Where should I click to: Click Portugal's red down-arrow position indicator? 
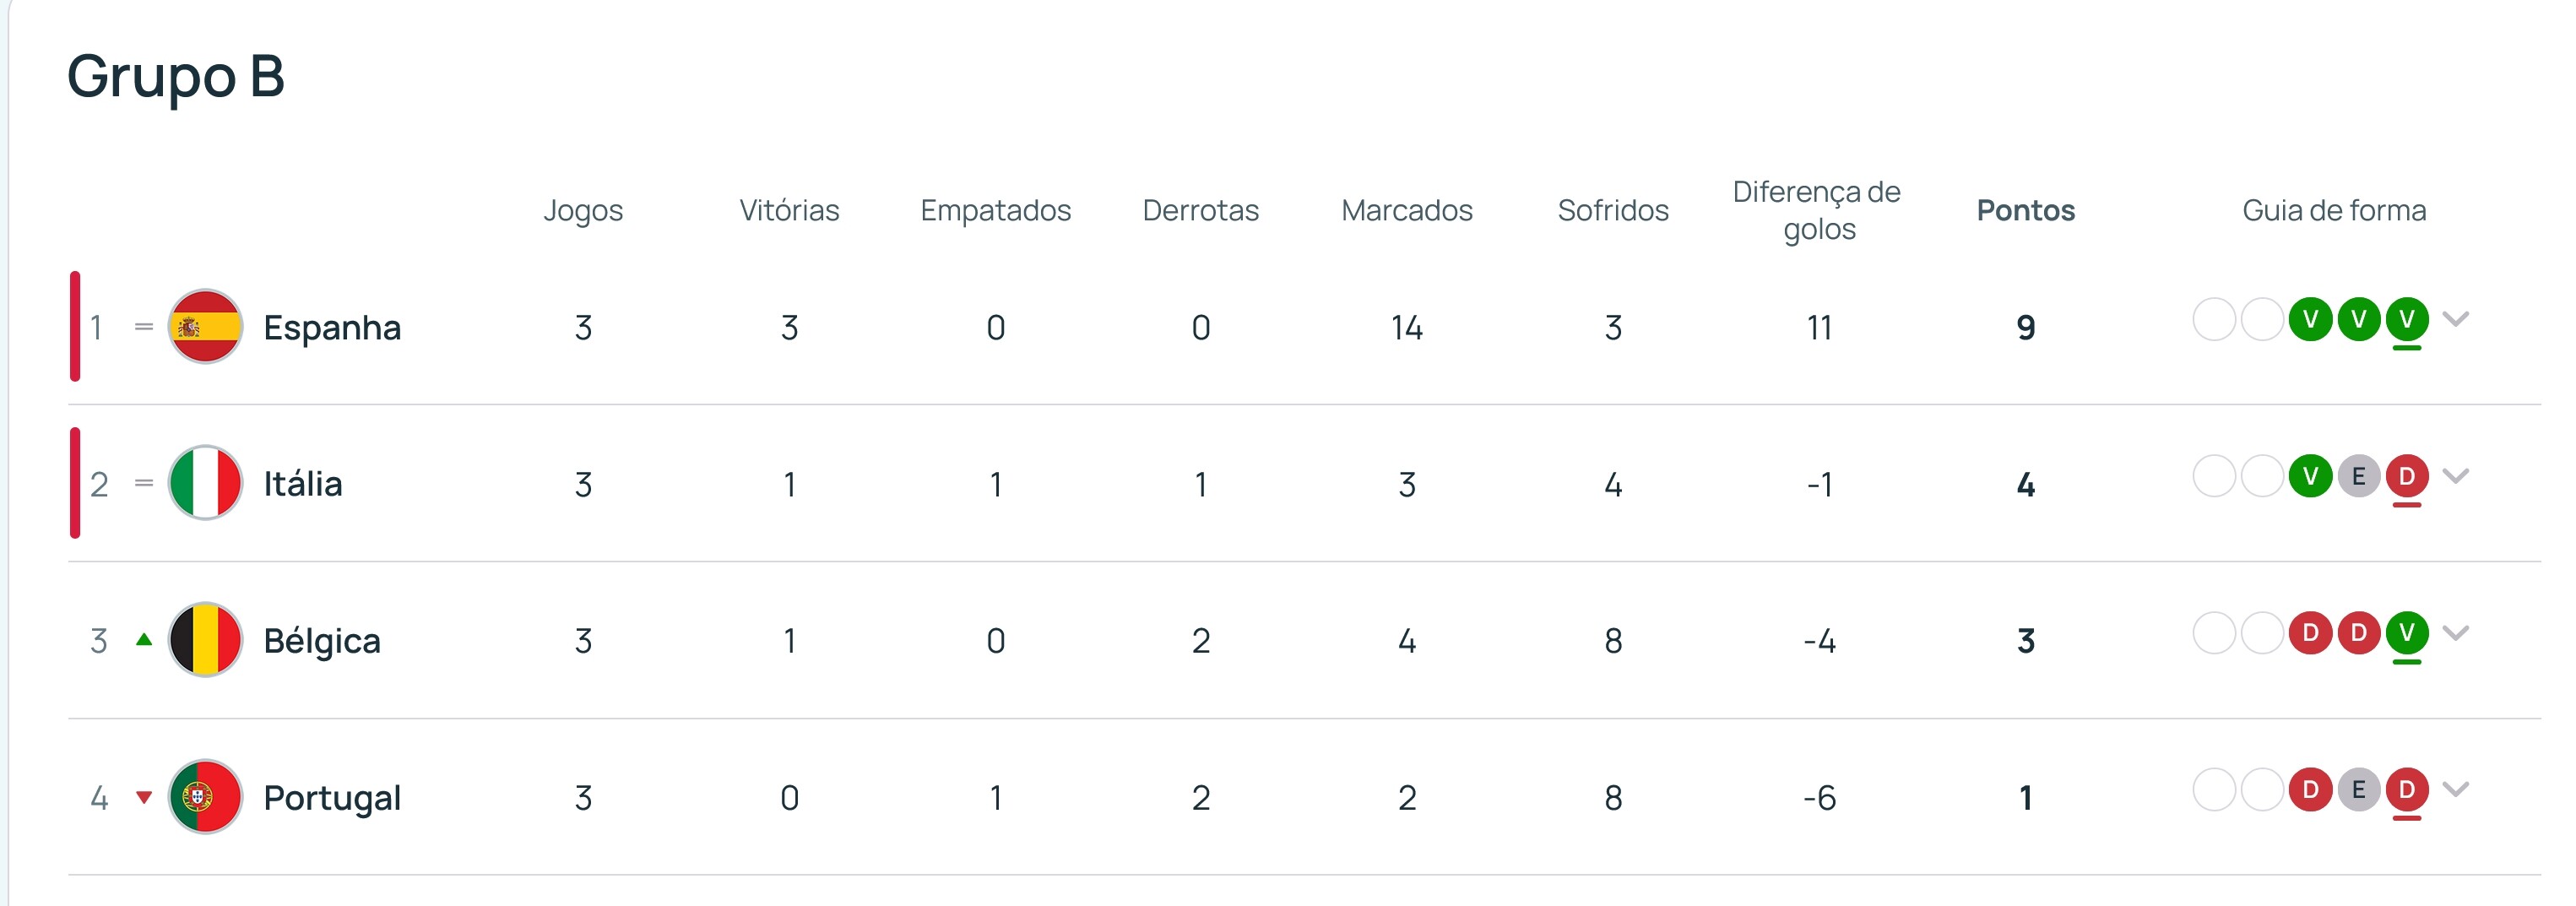pyautogui.click(x=144, y=797)
